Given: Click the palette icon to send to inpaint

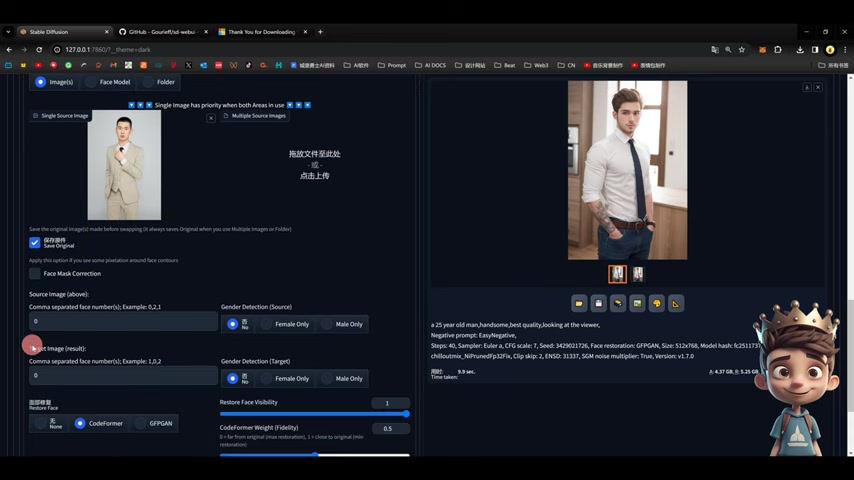Looking at the screenshot, I should [x=657, y=303].
